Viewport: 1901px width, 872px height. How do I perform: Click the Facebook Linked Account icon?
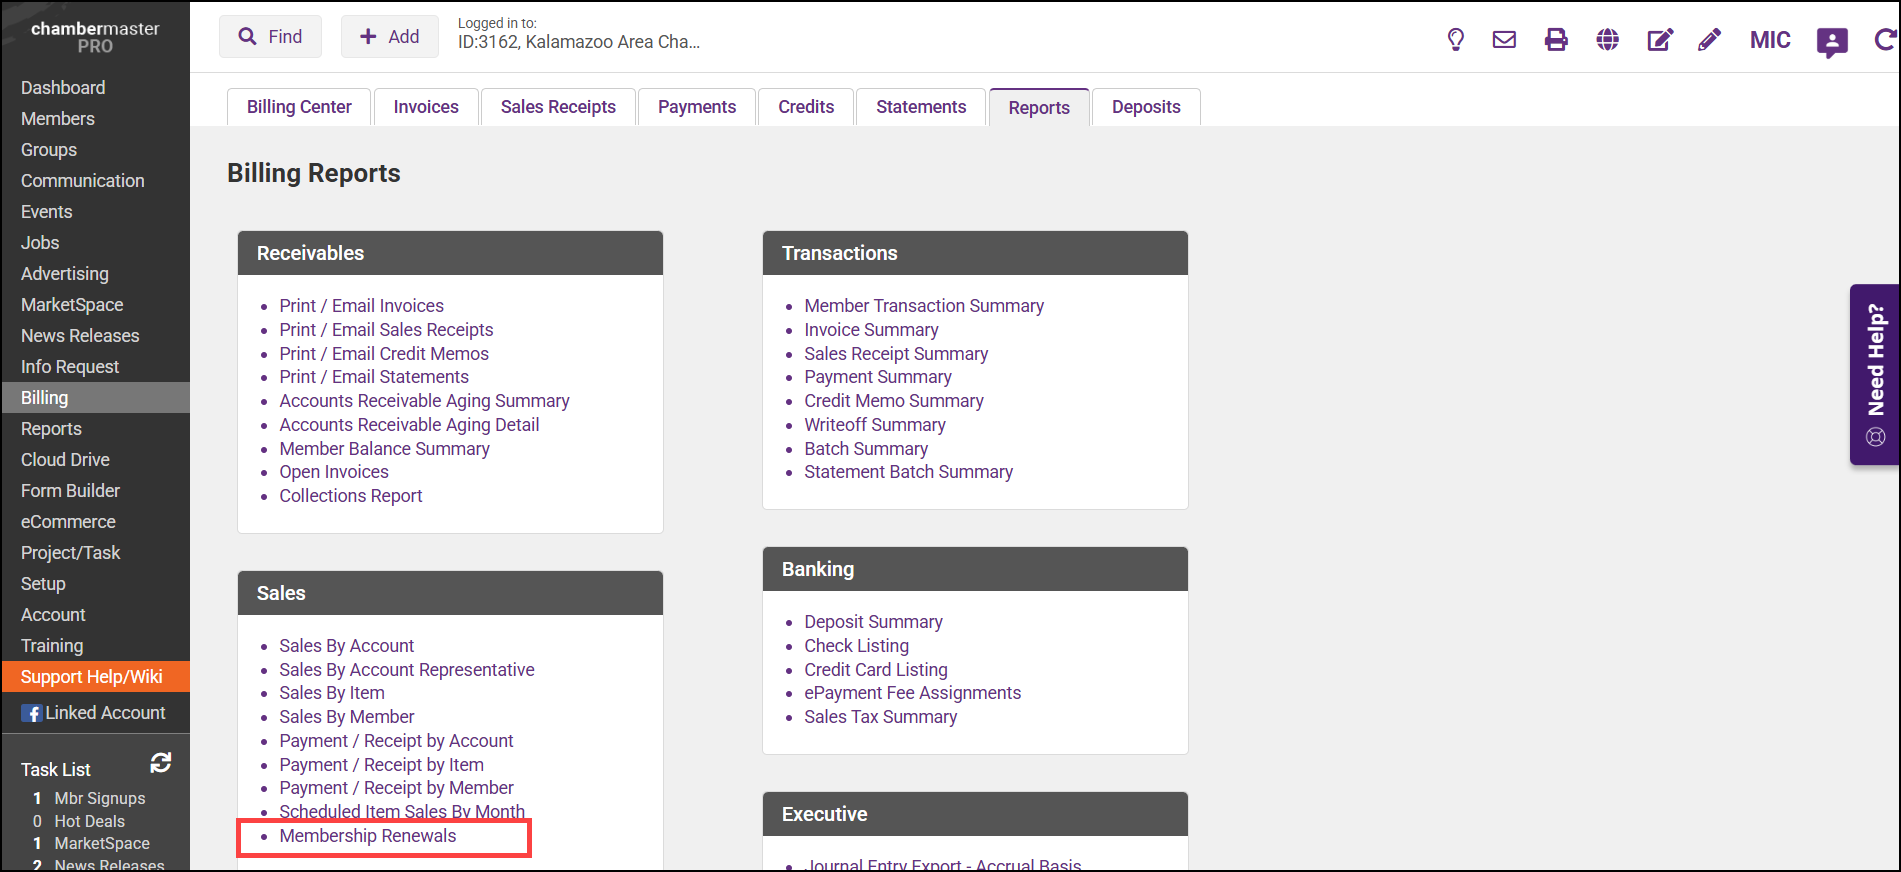click(x=32, y=713)
